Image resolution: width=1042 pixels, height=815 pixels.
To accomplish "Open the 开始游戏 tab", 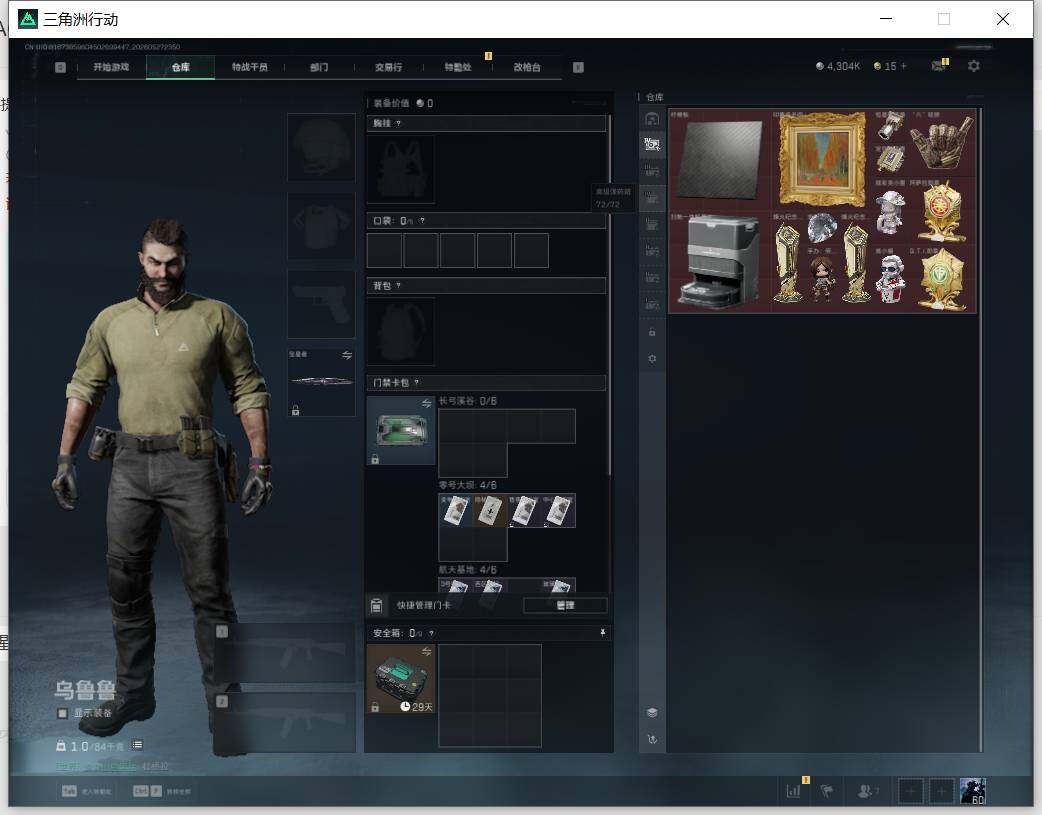I will coord(111,67).
